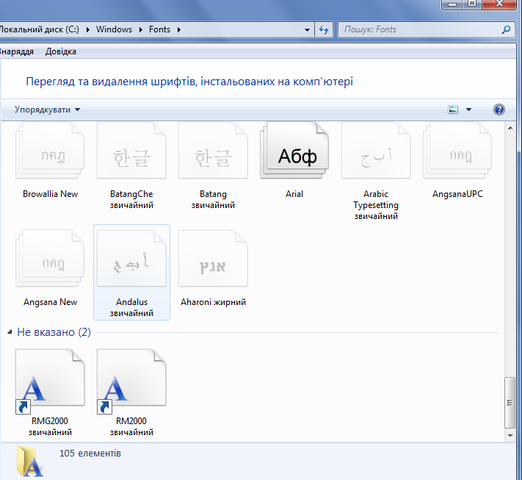This screenshot has height=480, width=522.
Task: Click the BatangChe звичайний label
Action: click(x=131, y=199)
